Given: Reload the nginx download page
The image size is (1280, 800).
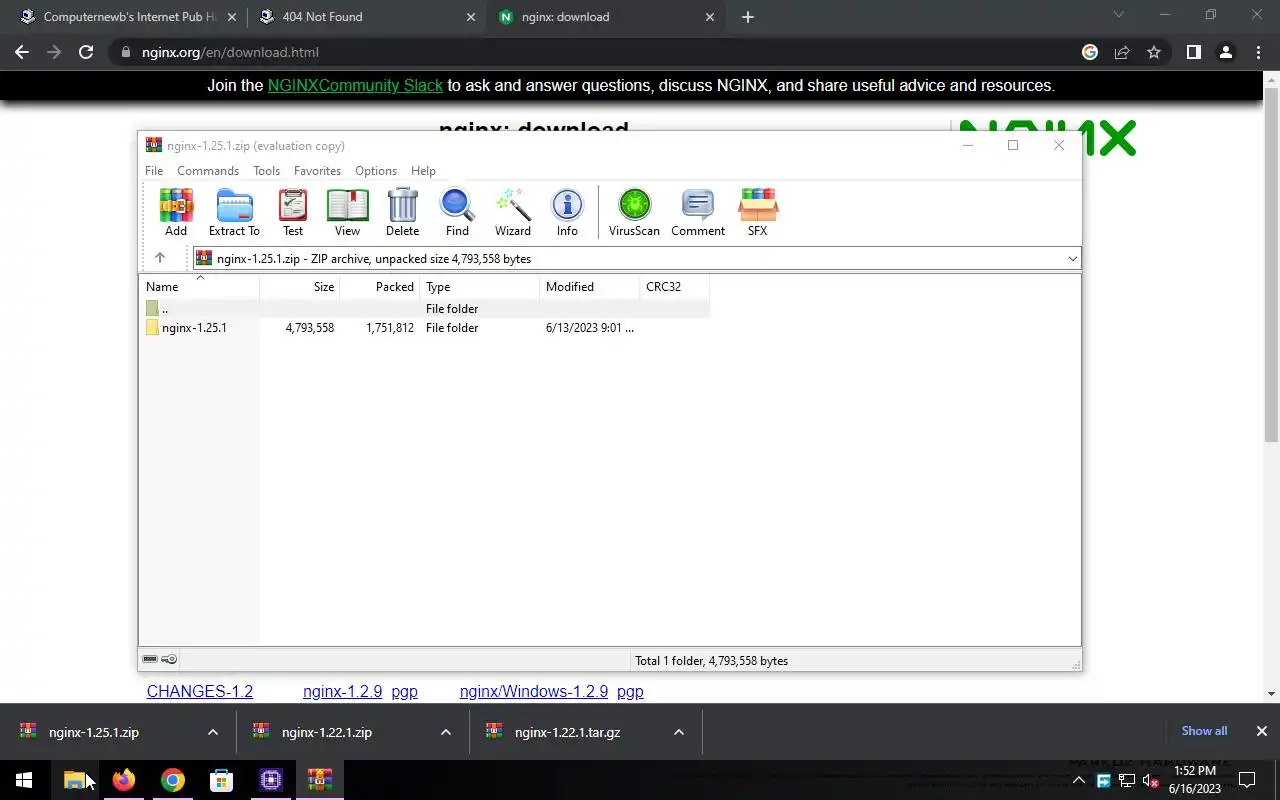Looking at the screenshot, I should click(86, 52).
